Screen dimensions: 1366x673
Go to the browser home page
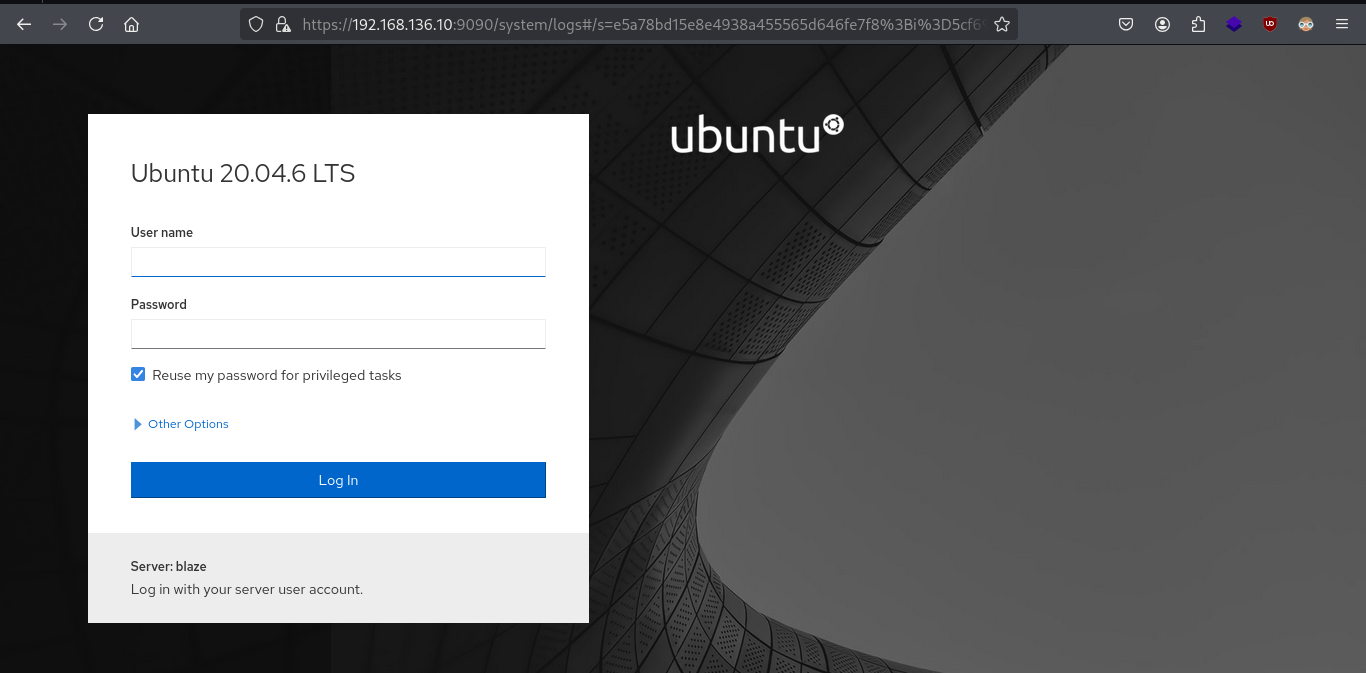(x=131, y=24)
